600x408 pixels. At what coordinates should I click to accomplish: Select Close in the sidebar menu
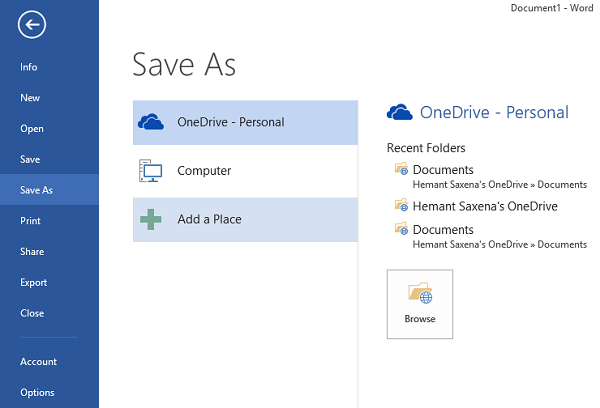click(x=32, y=313)
